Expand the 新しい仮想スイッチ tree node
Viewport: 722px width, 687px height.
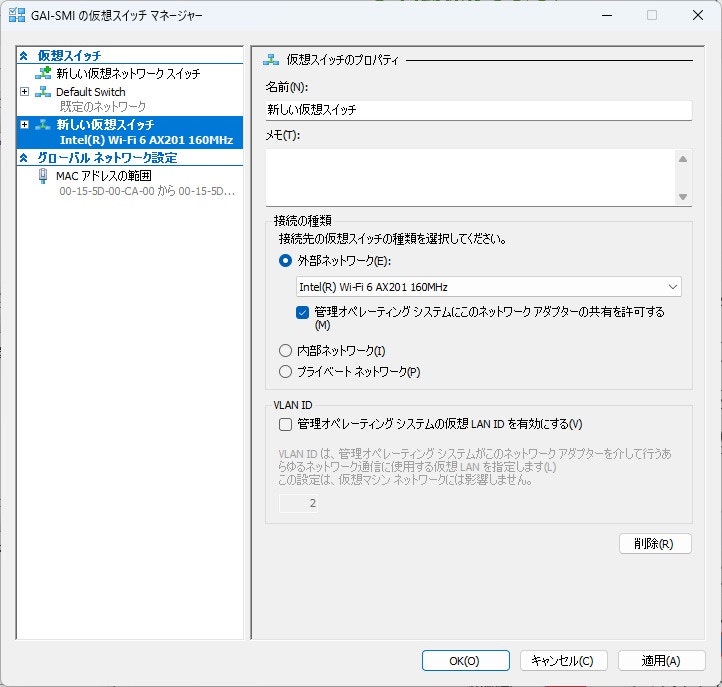coord(24,124)
